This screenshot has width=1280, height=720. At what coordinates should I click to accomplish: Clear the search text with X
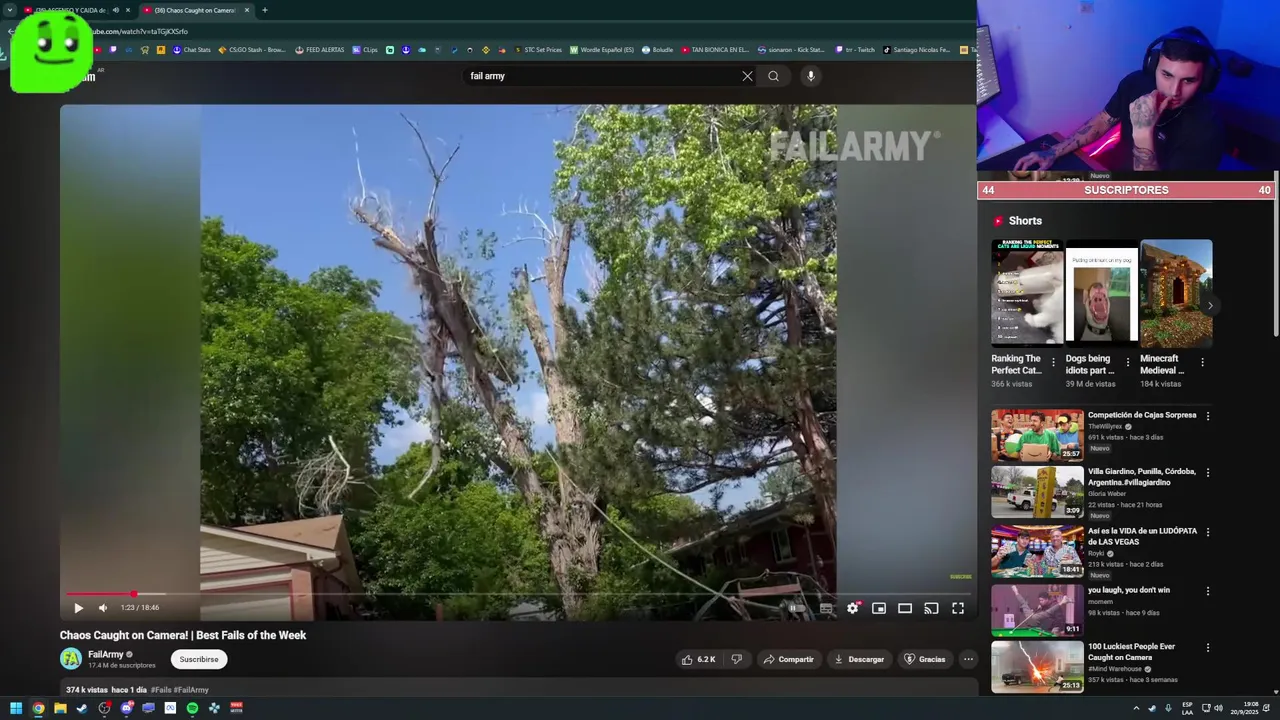[747, 76]
